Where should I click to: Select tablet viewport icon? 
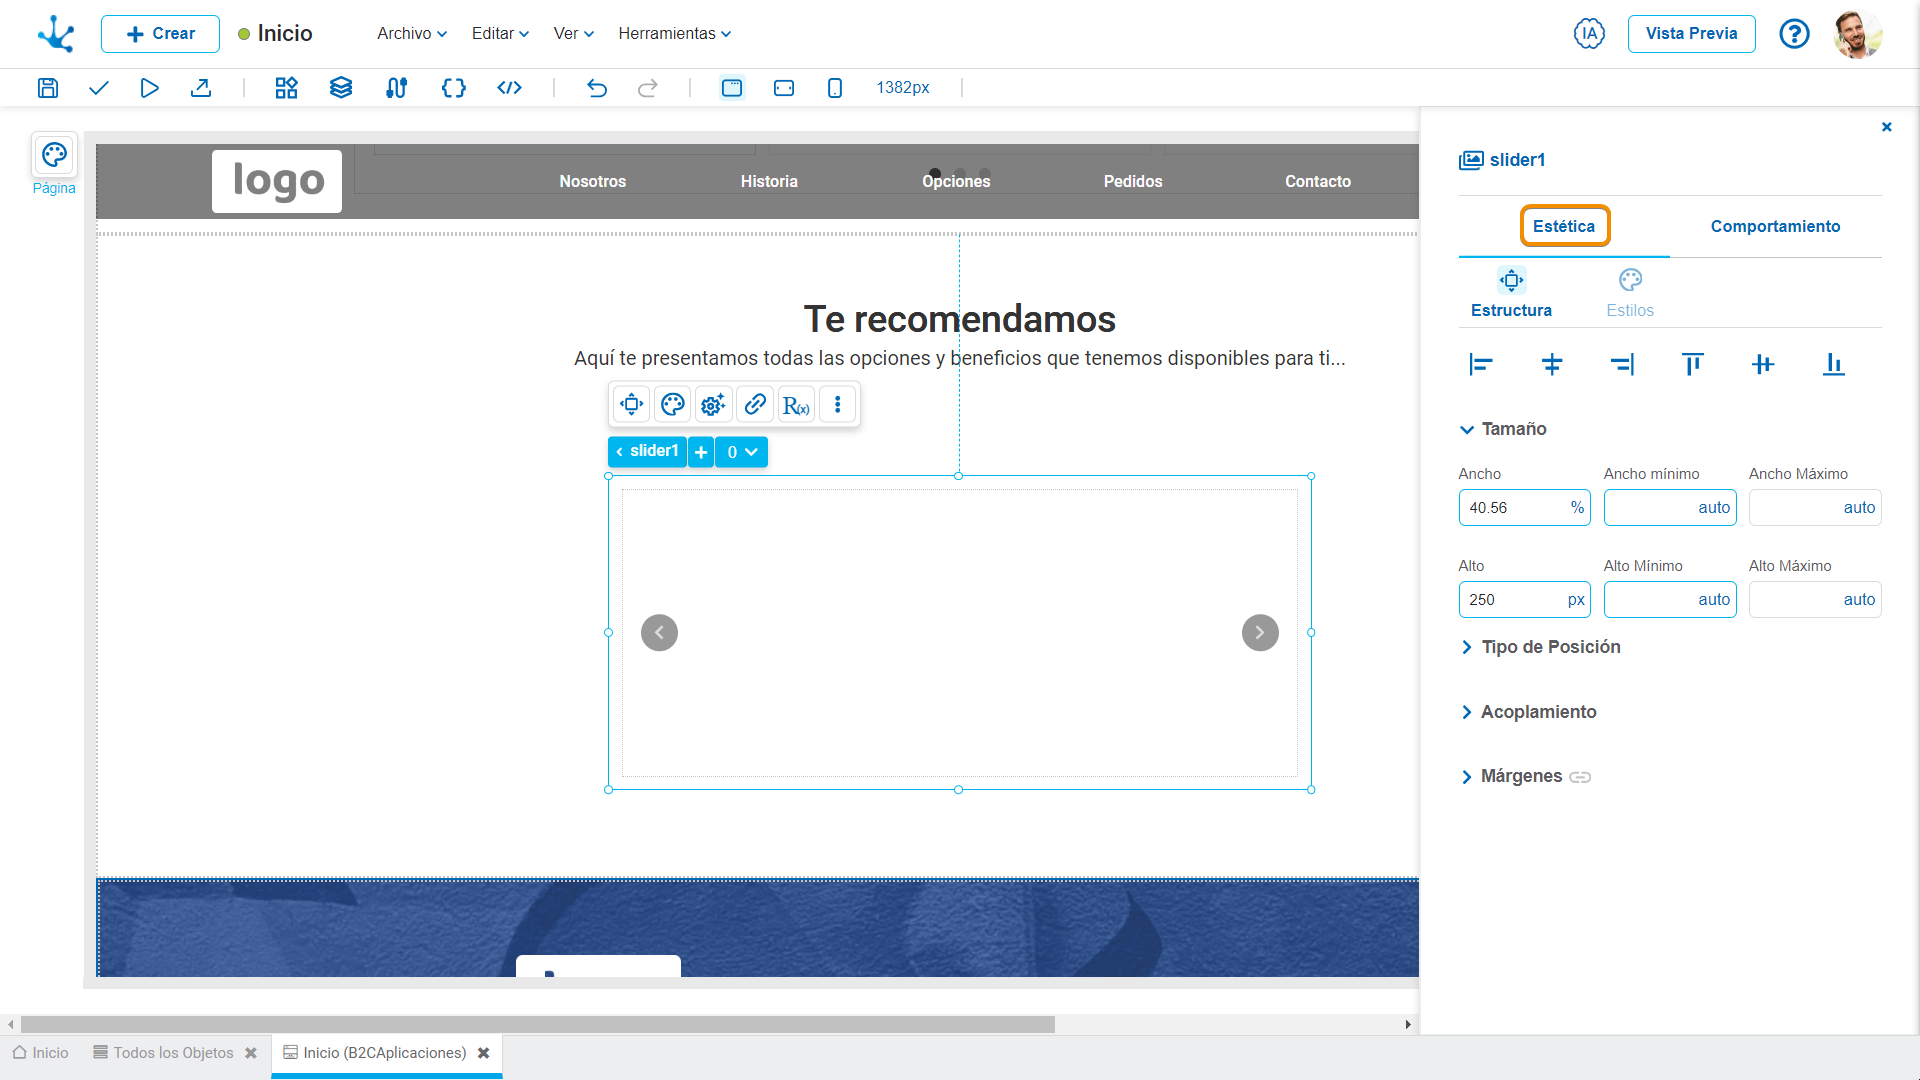coord(784,88)
